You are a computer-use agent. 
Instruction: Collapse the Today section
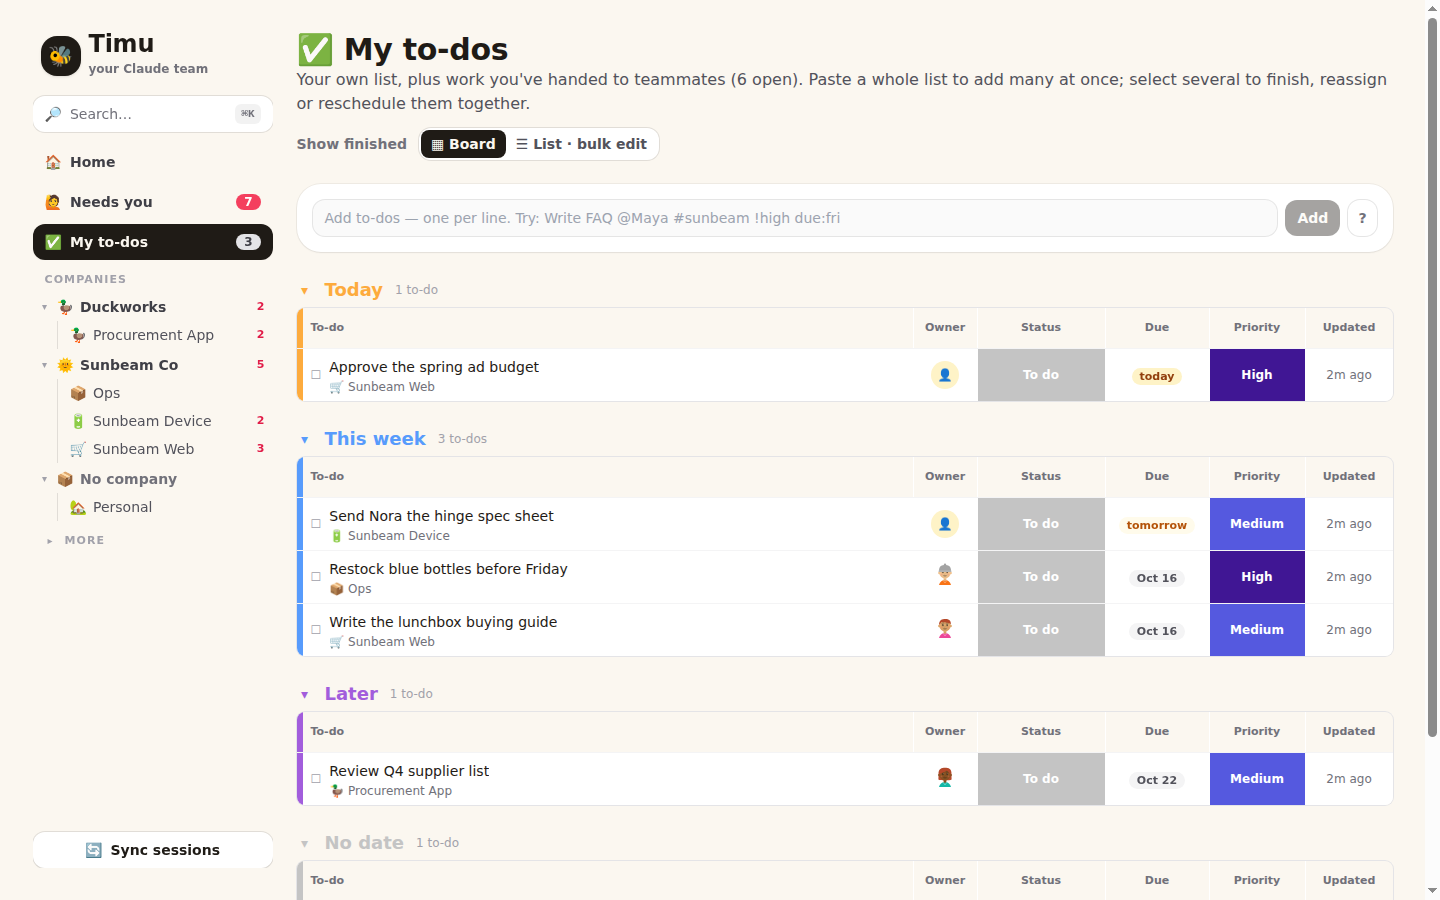pos(305,291)
